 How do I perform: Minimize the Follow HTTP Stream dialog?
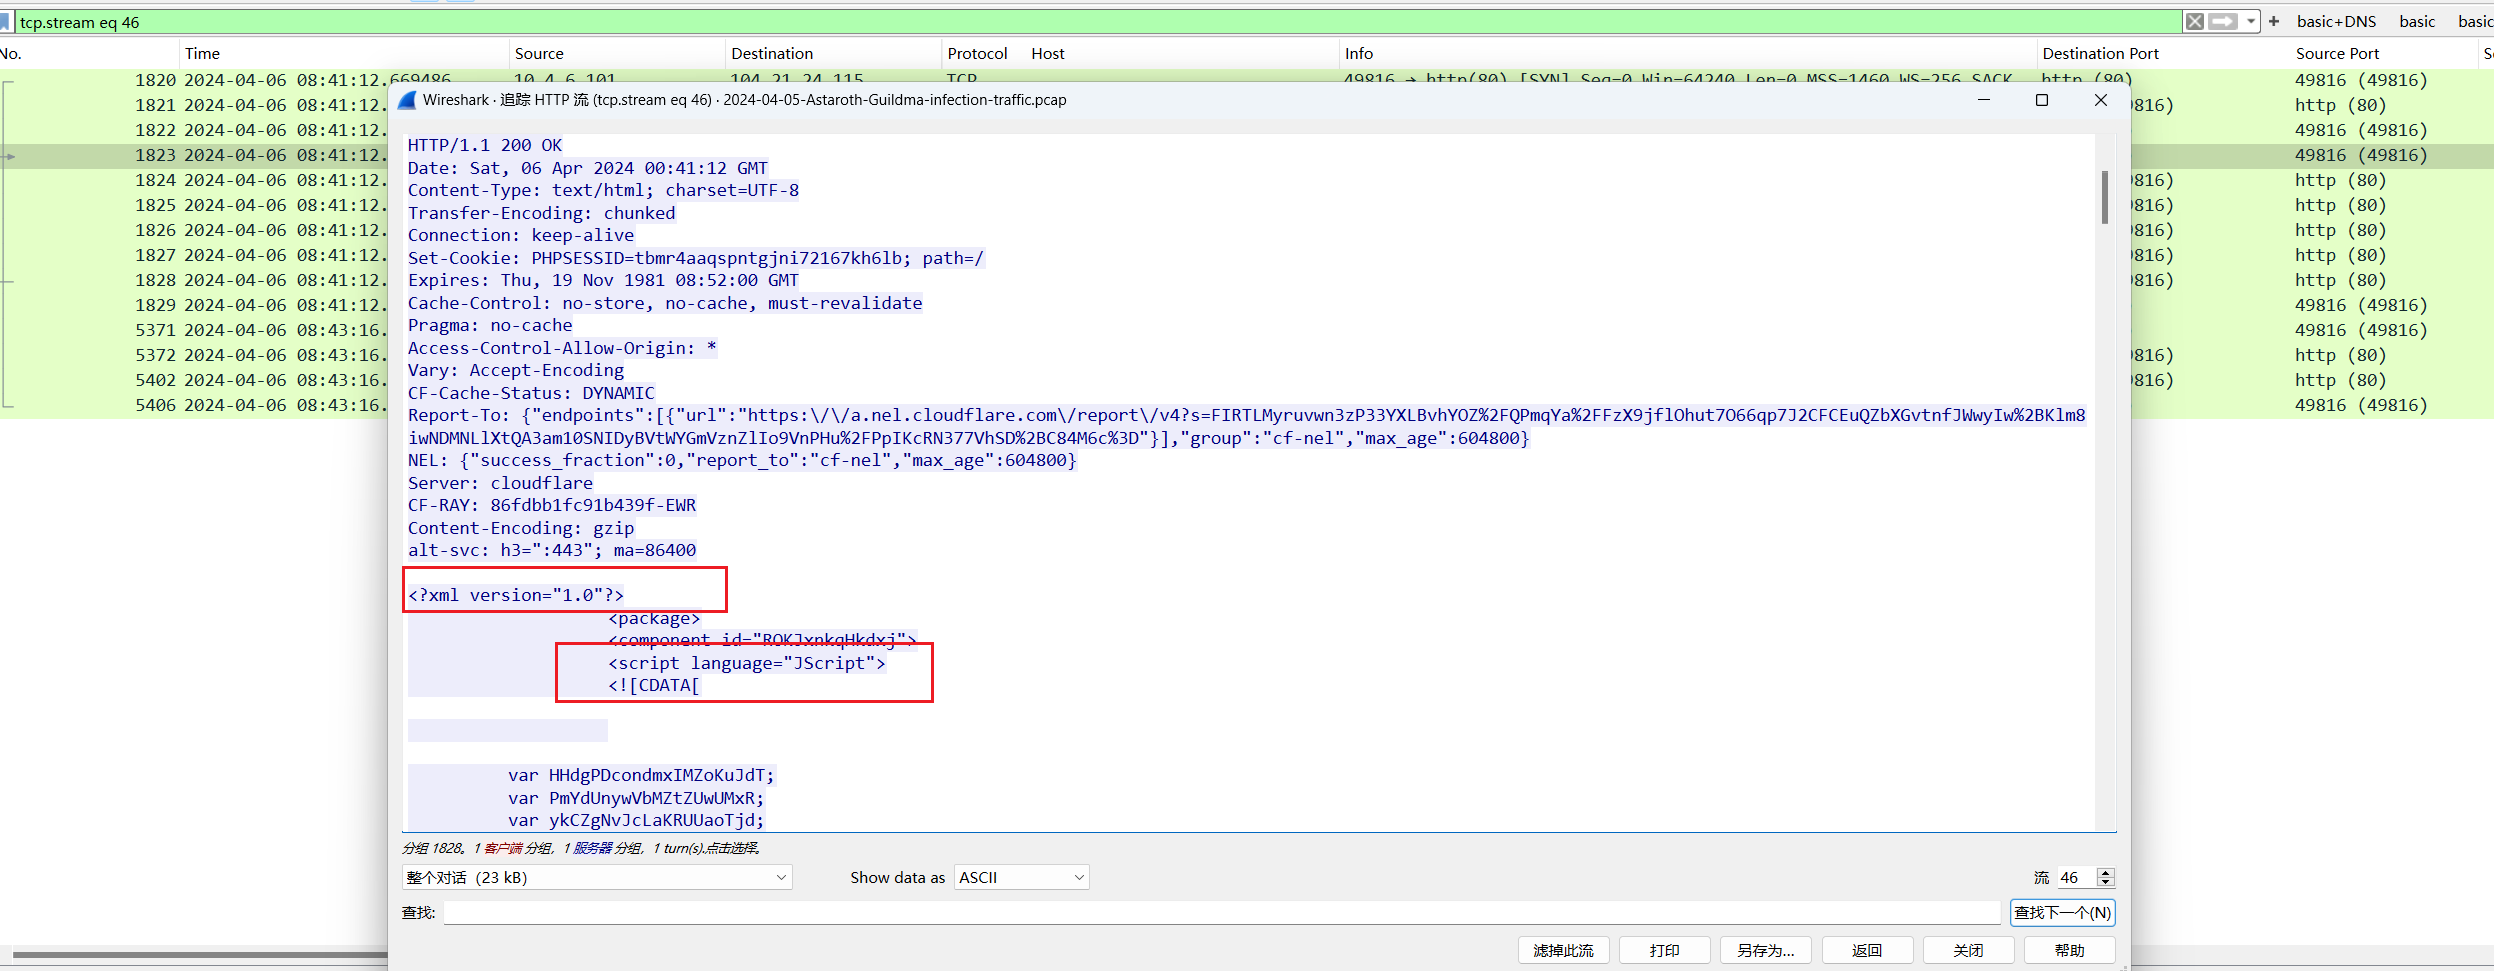[1984, 100]
